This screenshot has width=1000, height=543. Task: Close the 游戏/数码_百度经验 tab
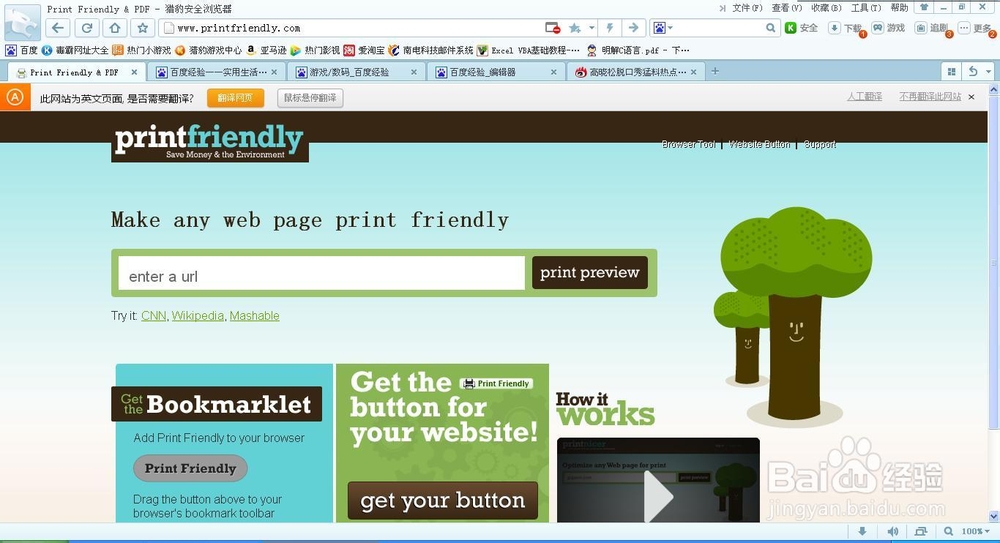pyautogui.click(x=413, y=72)
